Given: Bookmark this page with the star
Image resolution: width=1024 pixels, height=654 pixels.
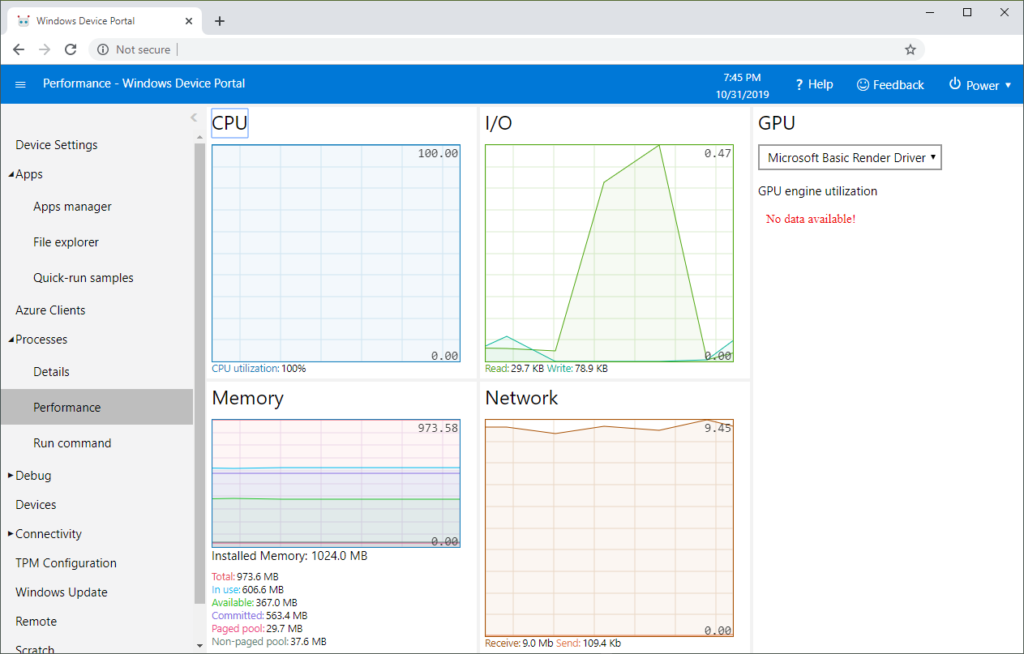Looking at the screenshot, I should coord(910,50).
